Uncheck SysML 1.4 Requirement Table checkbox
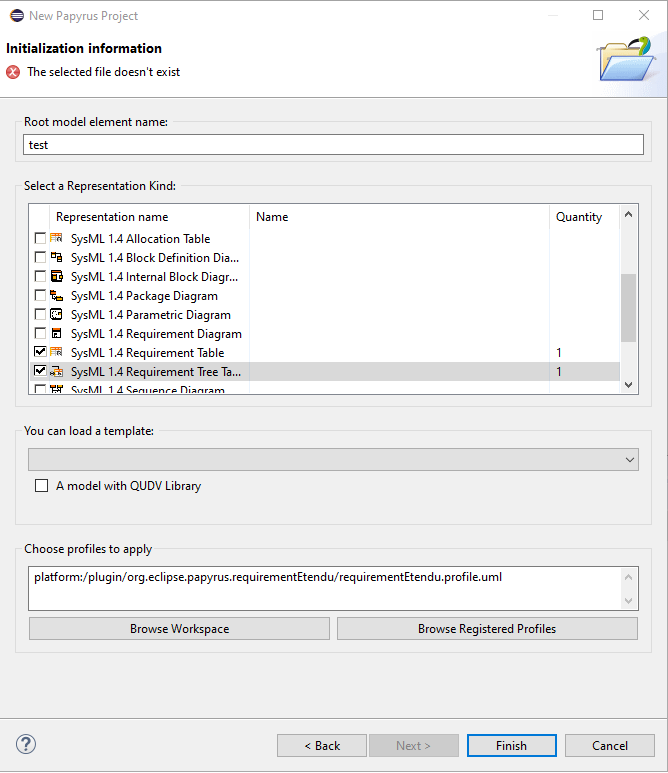Viewport: 668px width, 773px height. coord(40,352)
